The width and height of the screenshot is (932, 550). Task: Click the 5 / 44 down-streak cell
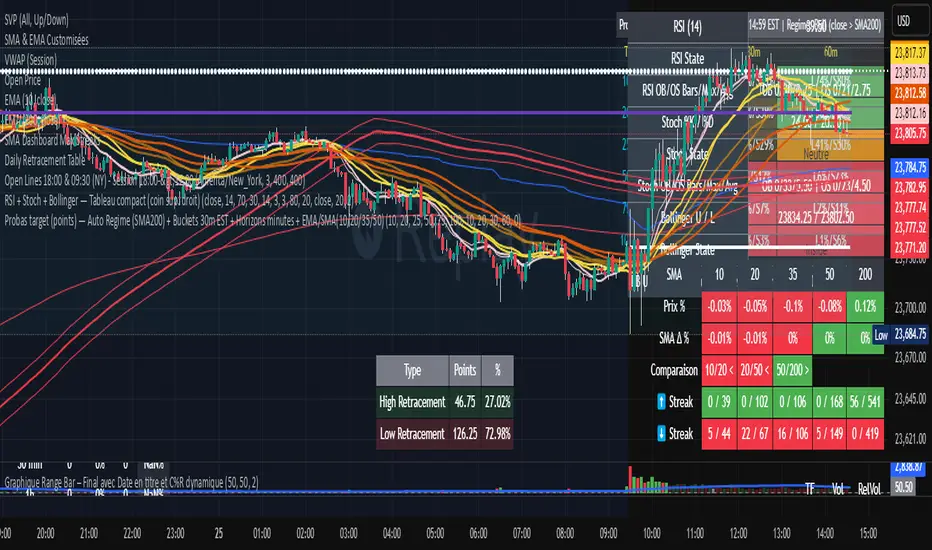[719, 433]
